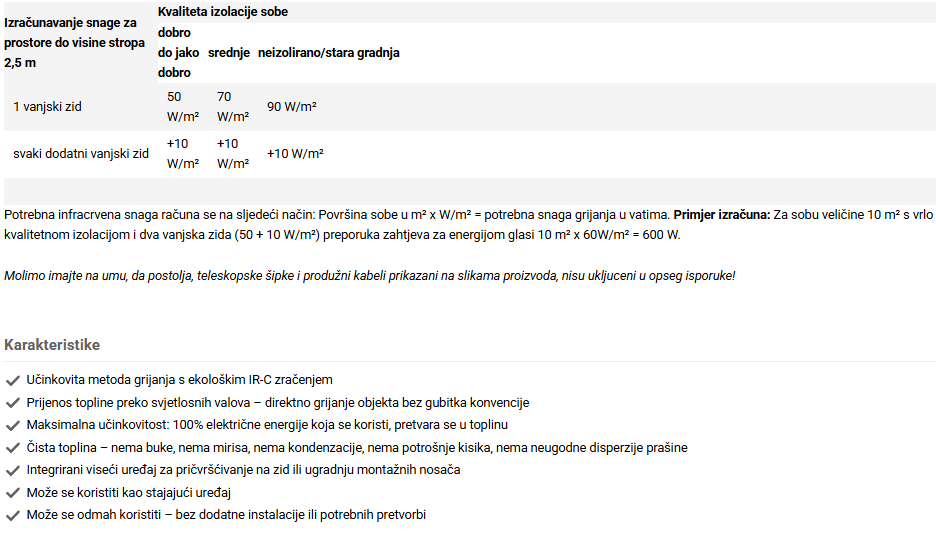Image resolution: width=936 pixels, height=549 pixels.
Task: Click the italic note starting "Molimo imajte na umu"
Action: tap(369, 275)
